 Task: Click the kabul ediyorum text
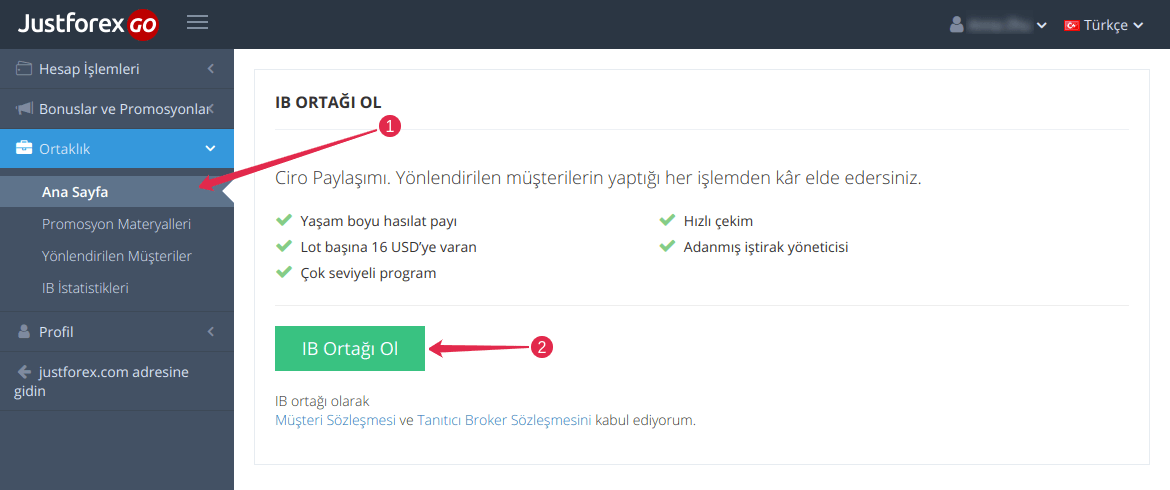[x=645, y=420]
